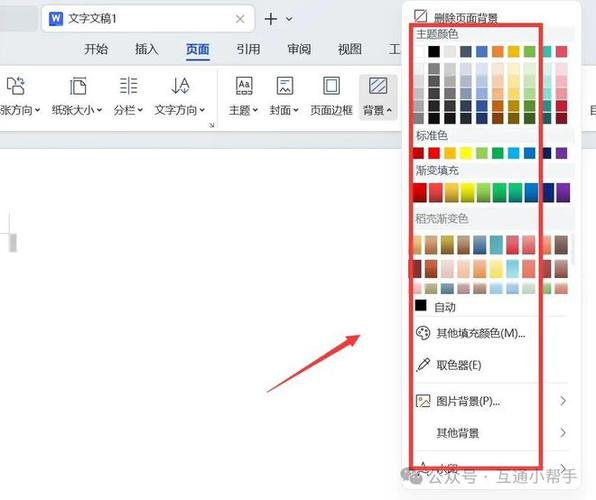The height and width of the screenshot is (500, 596).
Task: Switch to the 插入 tab
Action: (147, 49)
